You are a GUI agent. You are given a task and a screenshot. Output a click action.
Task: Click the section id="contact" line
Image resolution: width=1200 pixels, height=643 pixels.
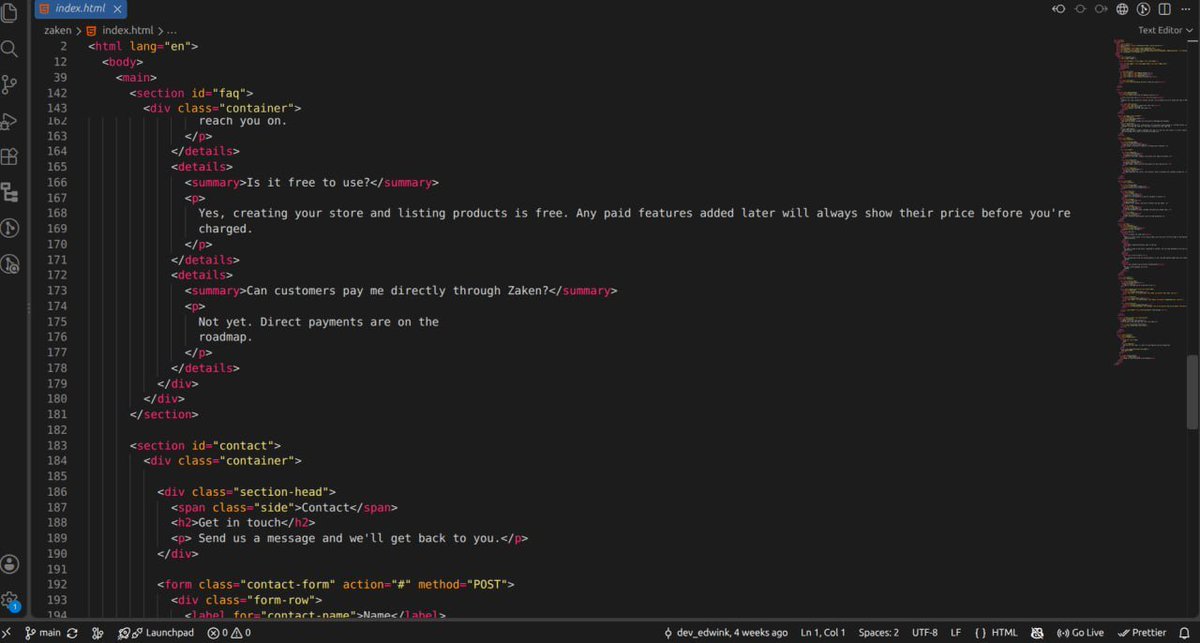coord(205,446)
